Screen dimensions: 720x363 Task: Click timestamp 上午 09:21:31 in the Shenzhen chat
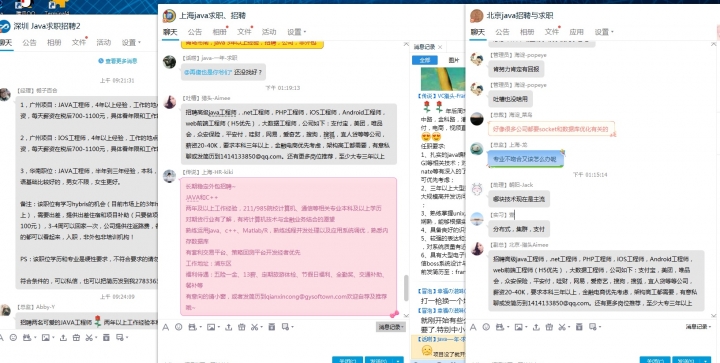pos(118,80)
